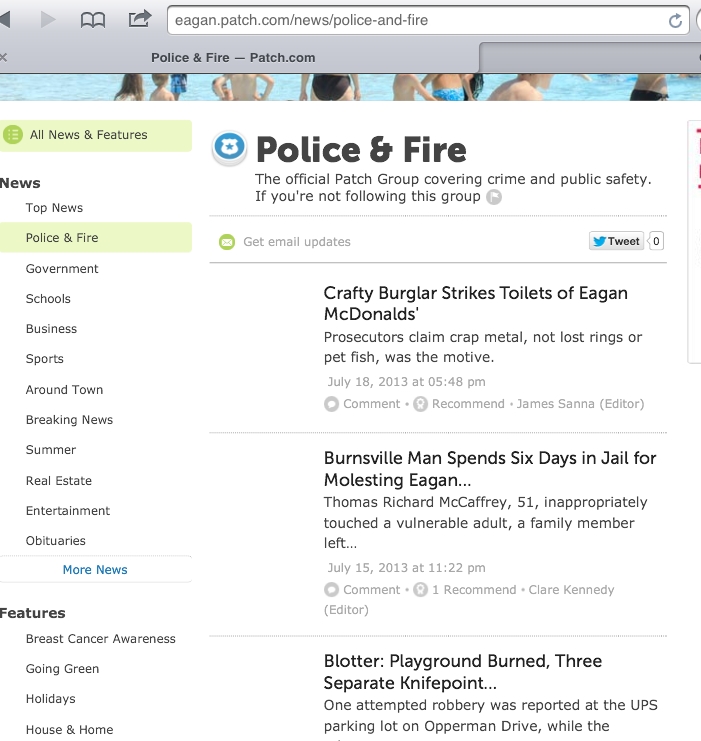Click the July 18, 2013 at 05:48 pm timestamp

407,382
